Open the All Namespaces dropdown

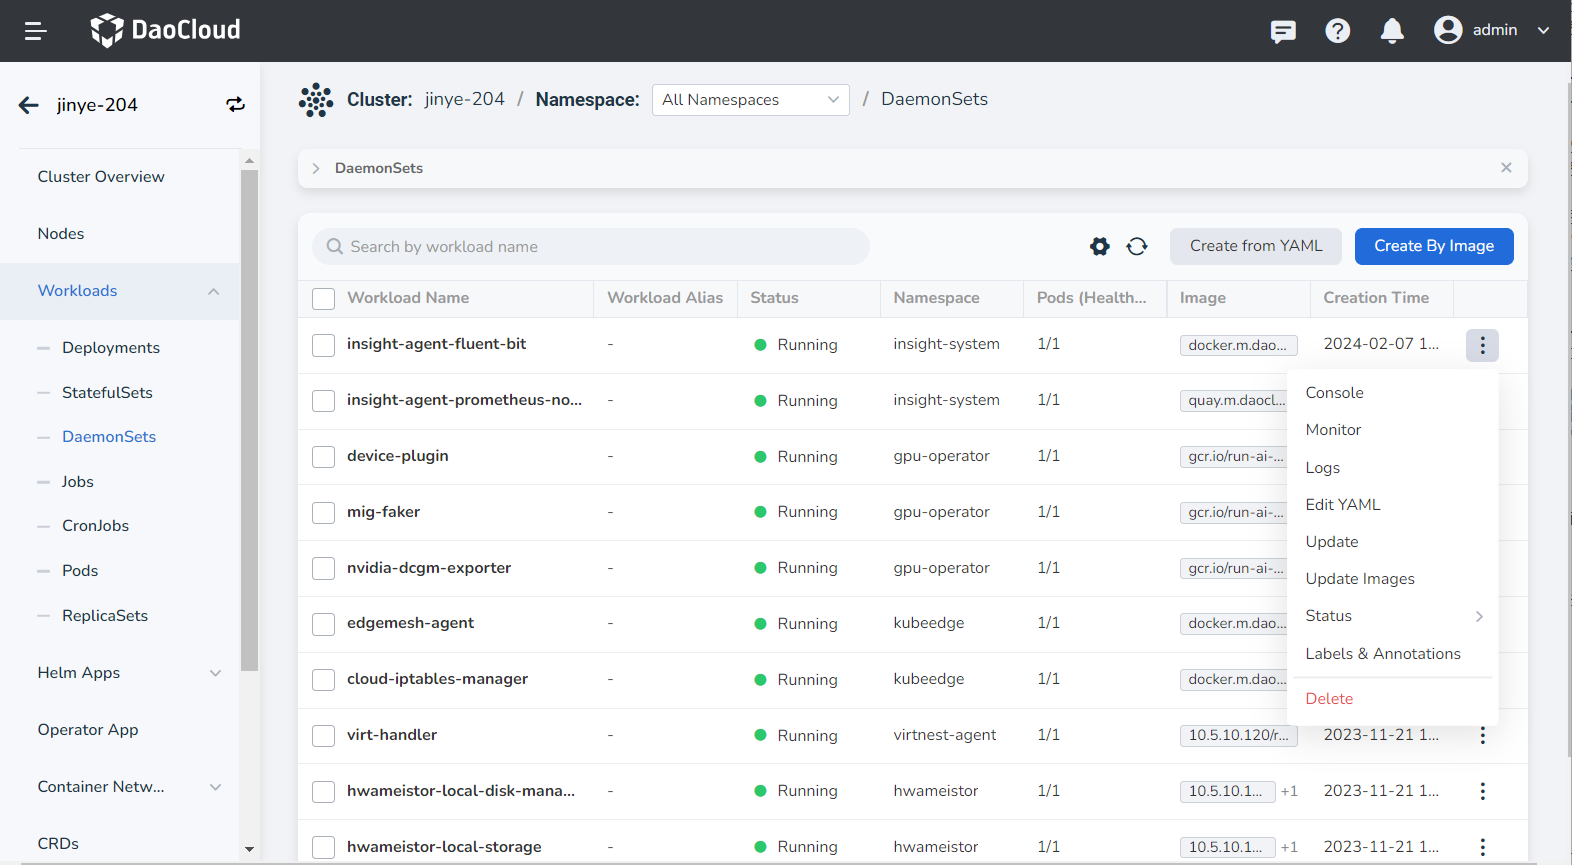click(x=750, y=100)
